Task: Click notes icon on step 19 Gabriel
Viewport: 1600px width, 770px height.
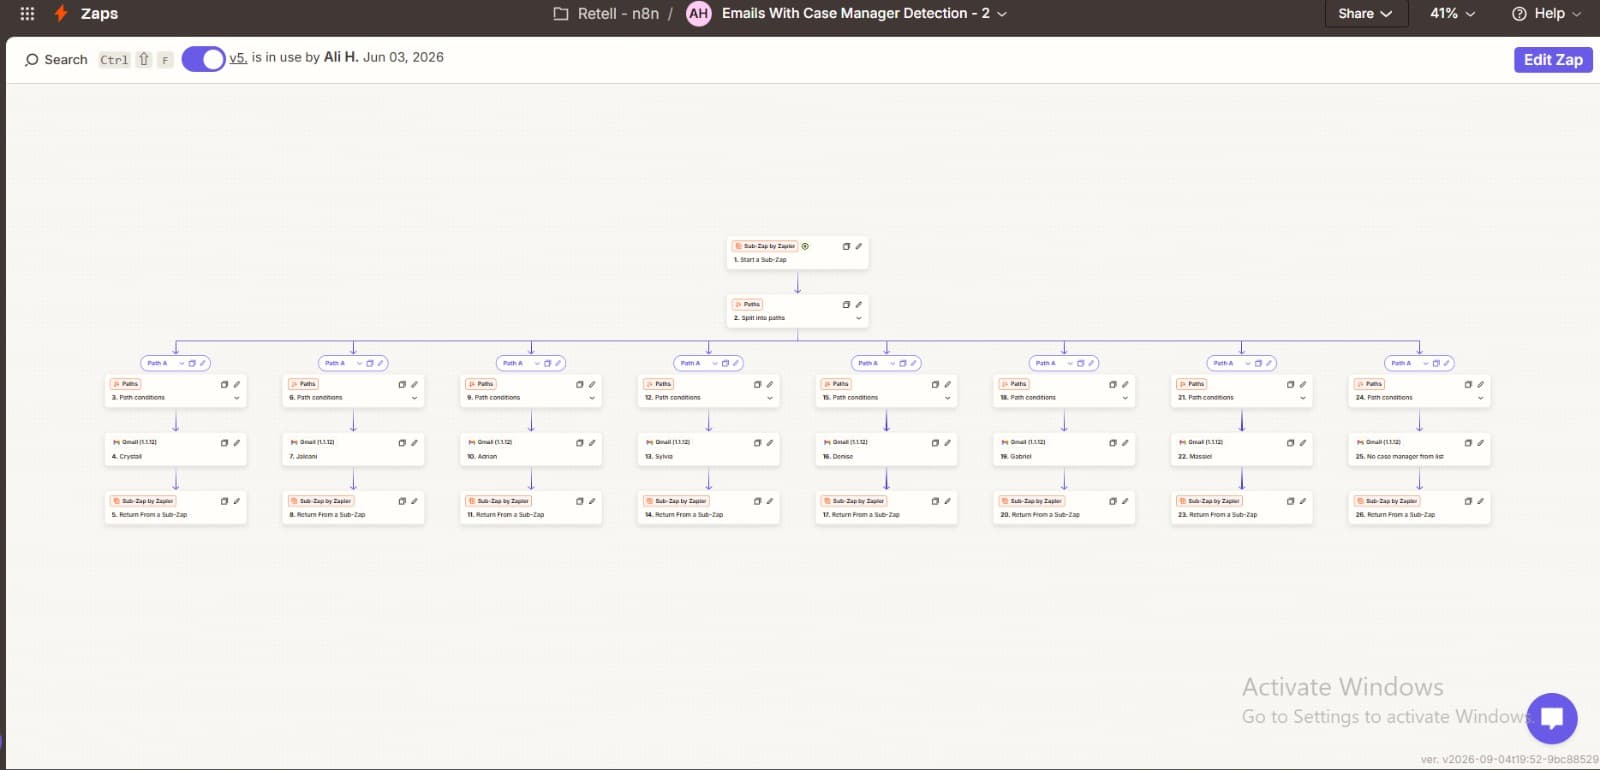Action: [x=1113, y=442]
